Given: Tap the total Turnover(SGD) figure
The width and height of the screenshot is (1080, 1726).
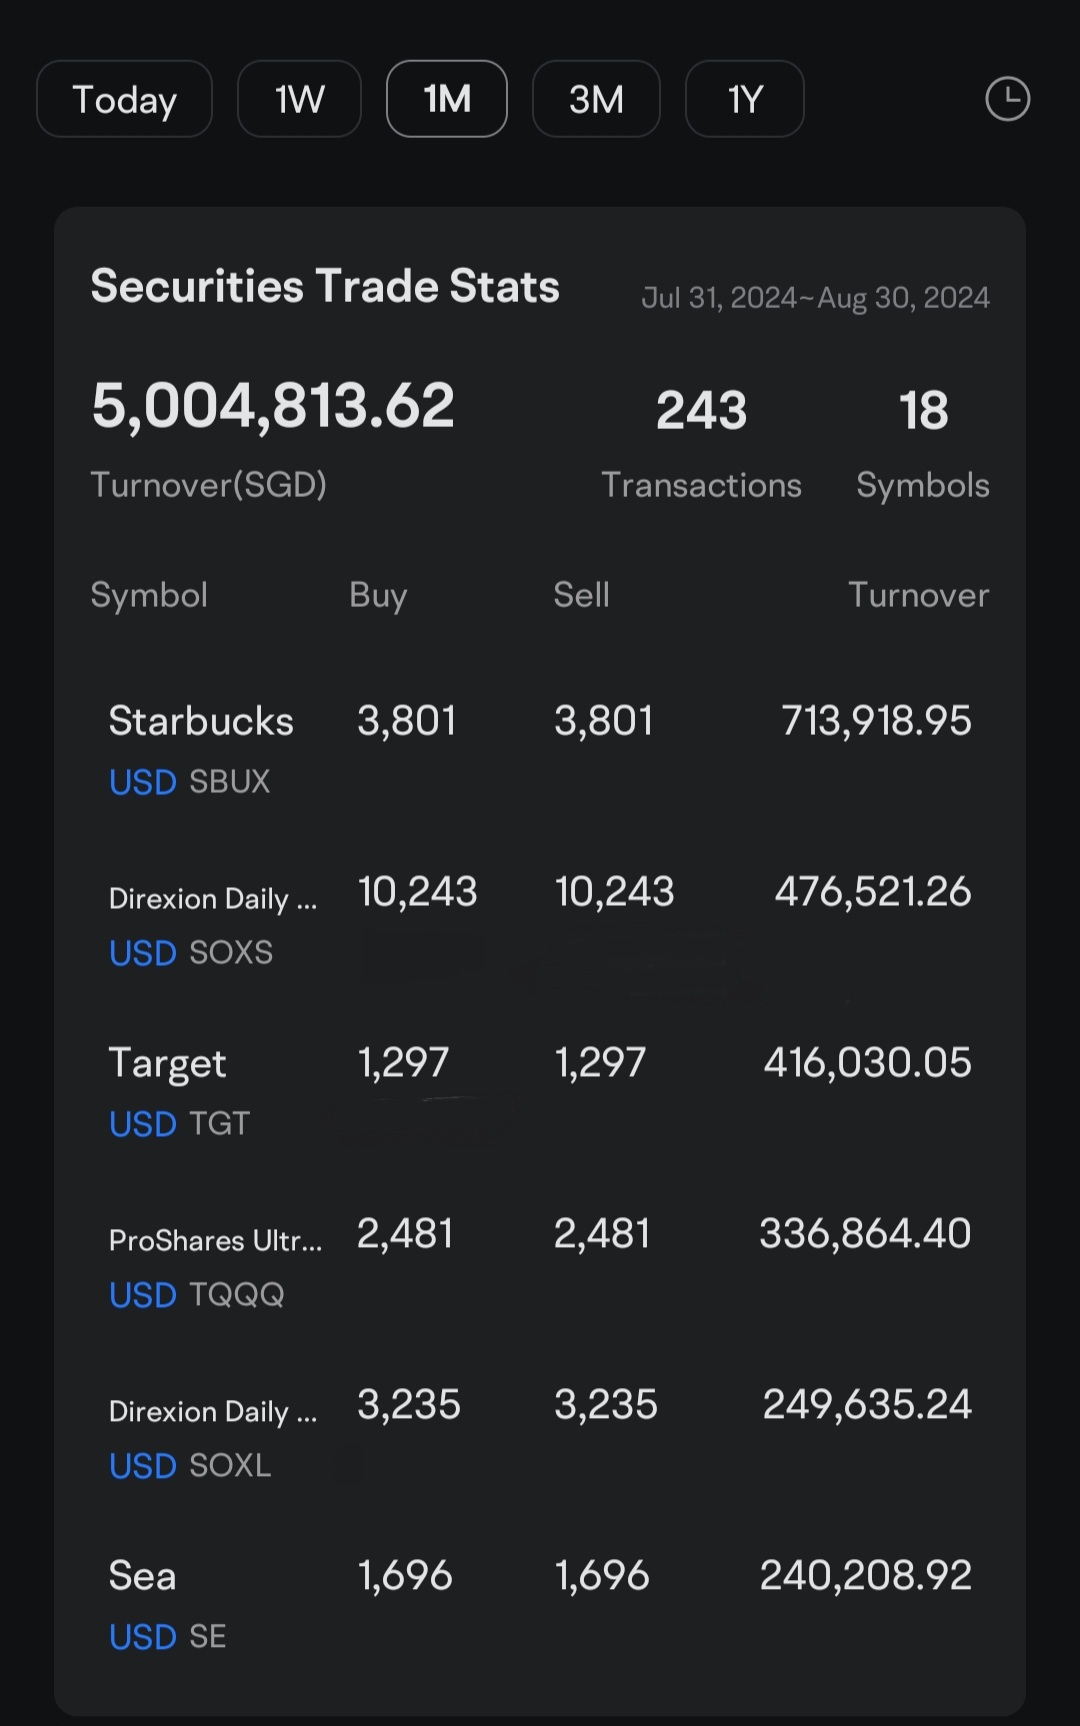Looking at the screenshot, I should tap(273, 405).
